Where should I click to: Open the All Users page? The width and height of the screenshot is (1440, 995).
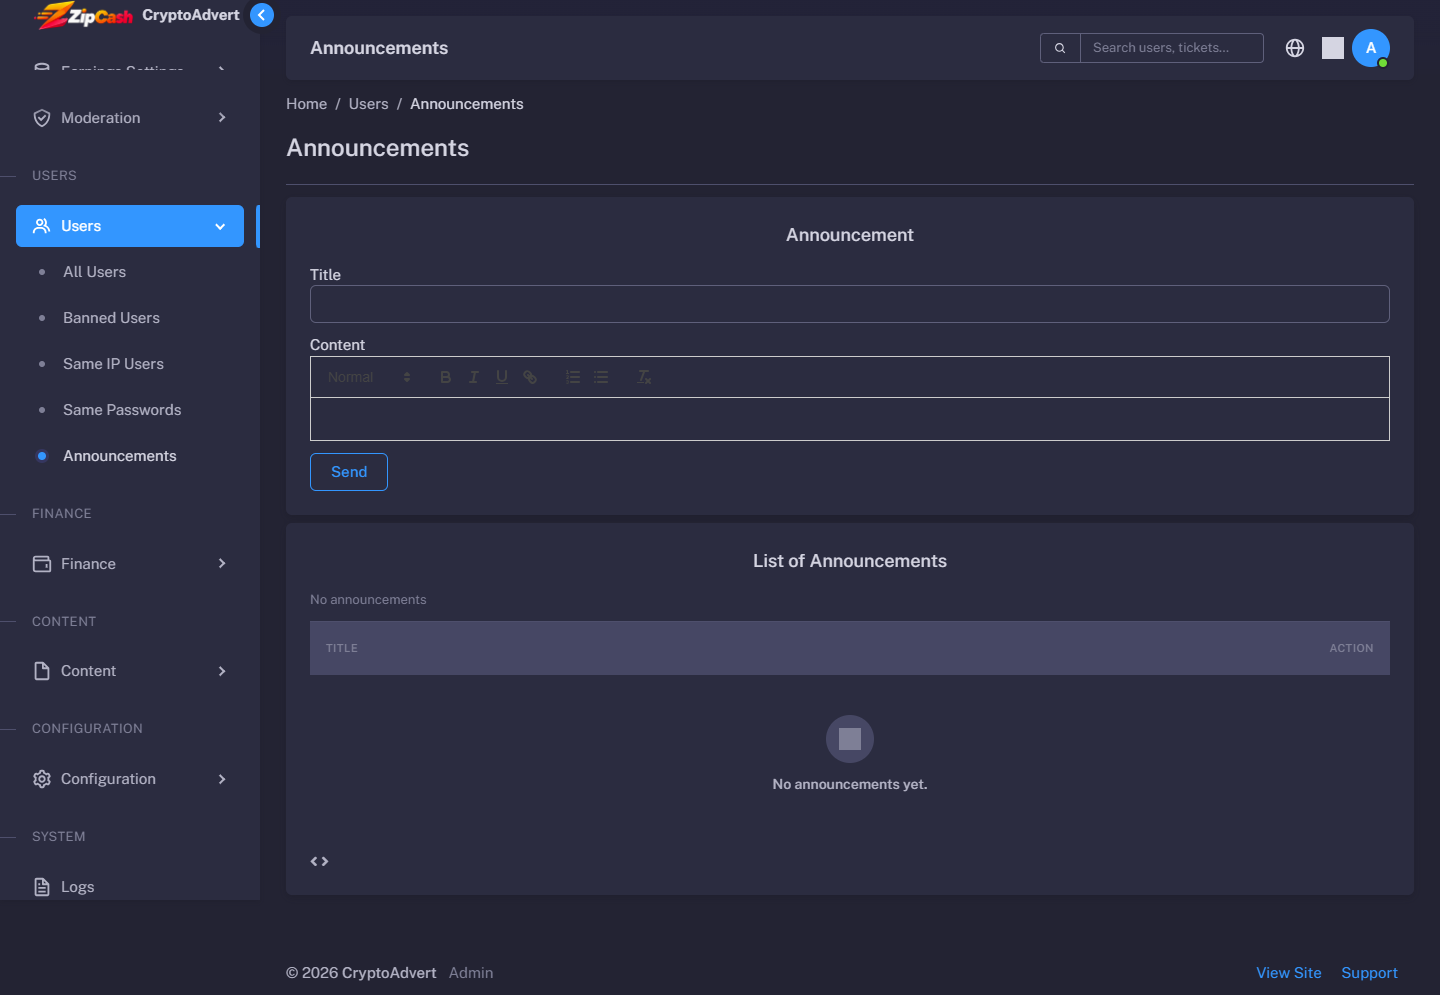click(94, 272)
